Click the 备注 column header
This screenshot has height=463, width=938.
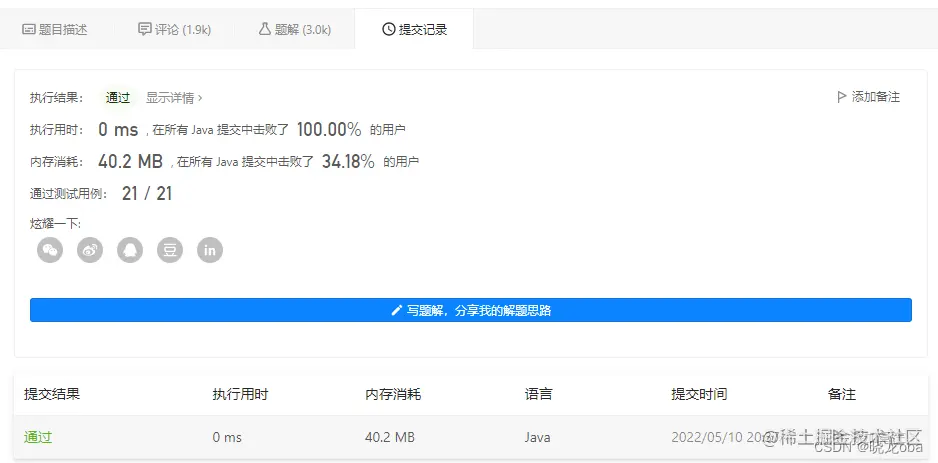point(842,394)
